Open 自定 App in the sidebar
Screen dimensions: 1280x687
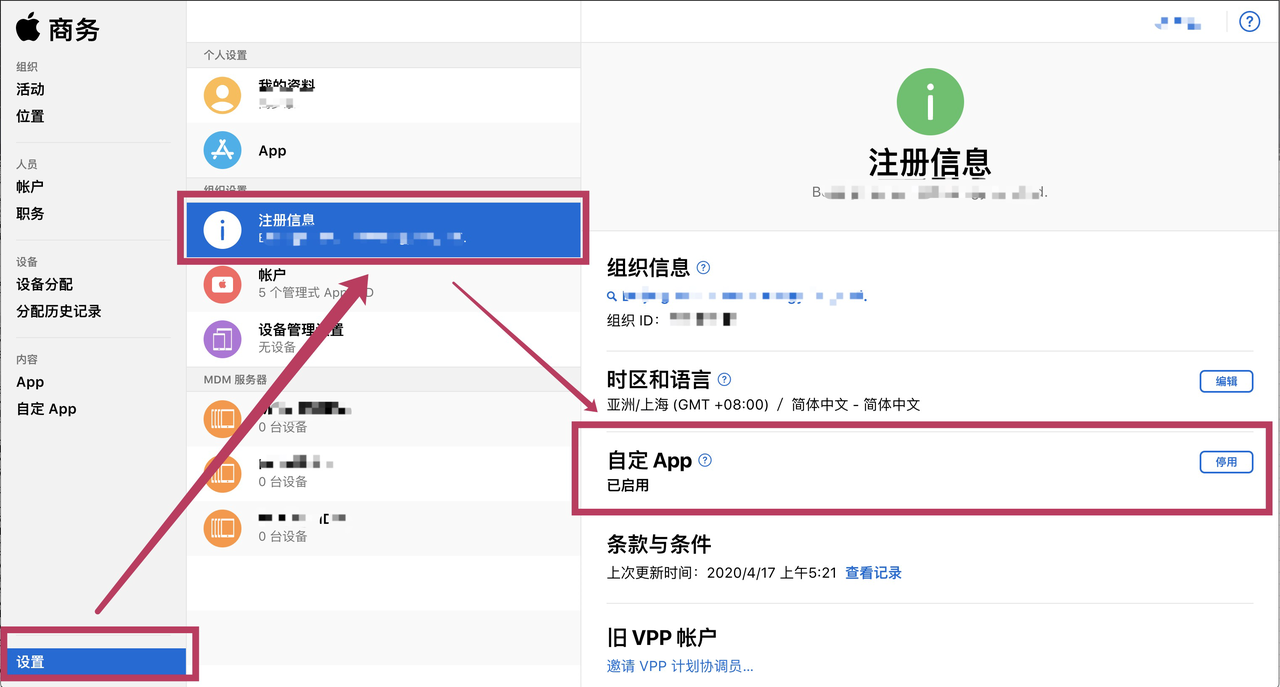(46, 409)
